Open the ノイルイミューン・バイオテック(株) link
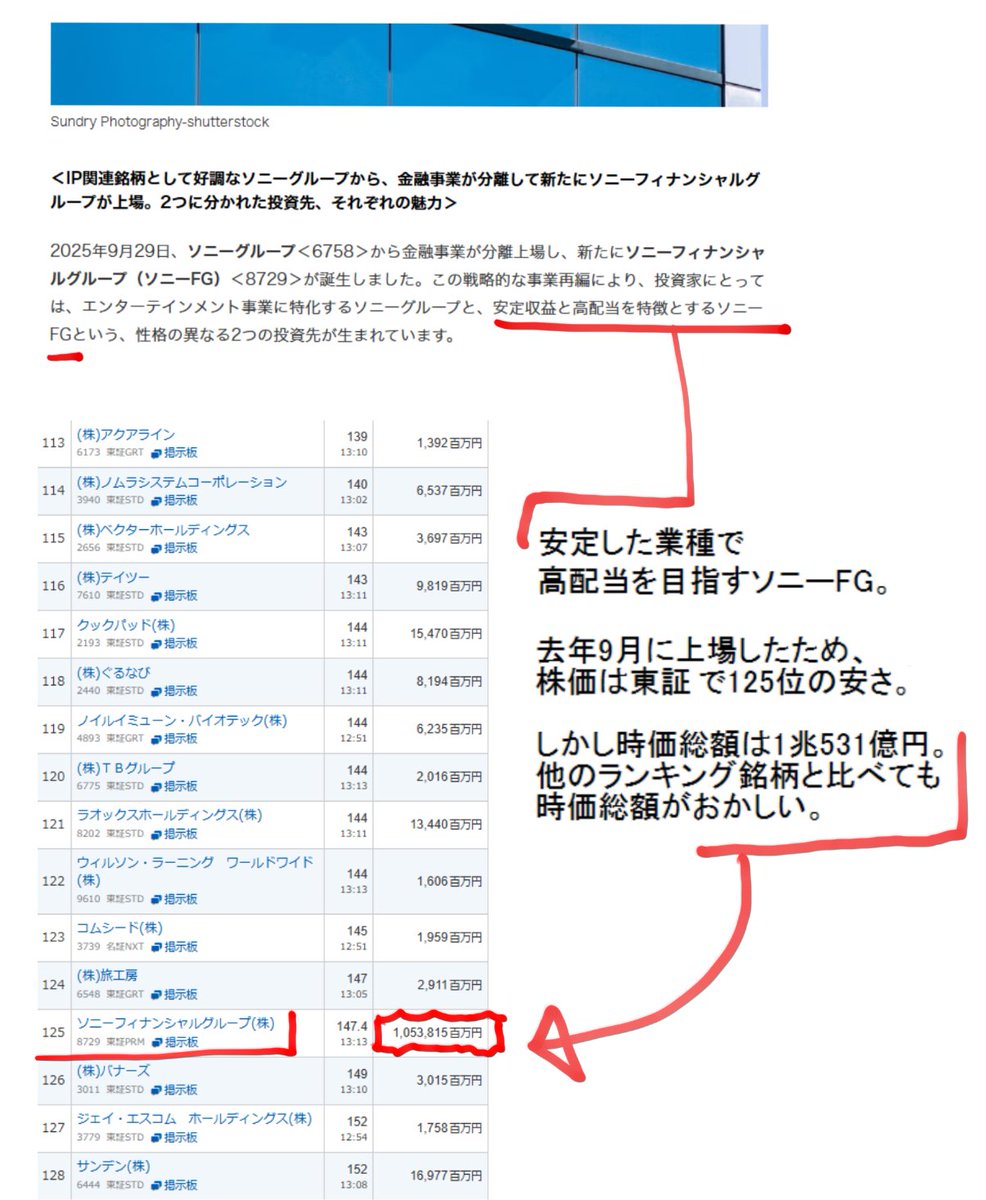986x1200 pixels. [x=182, y=721]
